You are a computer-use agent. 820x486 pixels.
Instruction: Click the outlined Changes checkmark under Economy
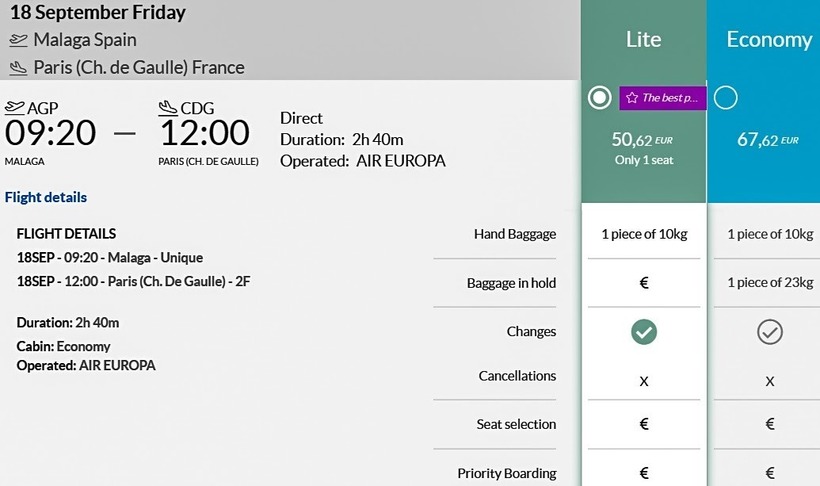(x=769, y=332)
